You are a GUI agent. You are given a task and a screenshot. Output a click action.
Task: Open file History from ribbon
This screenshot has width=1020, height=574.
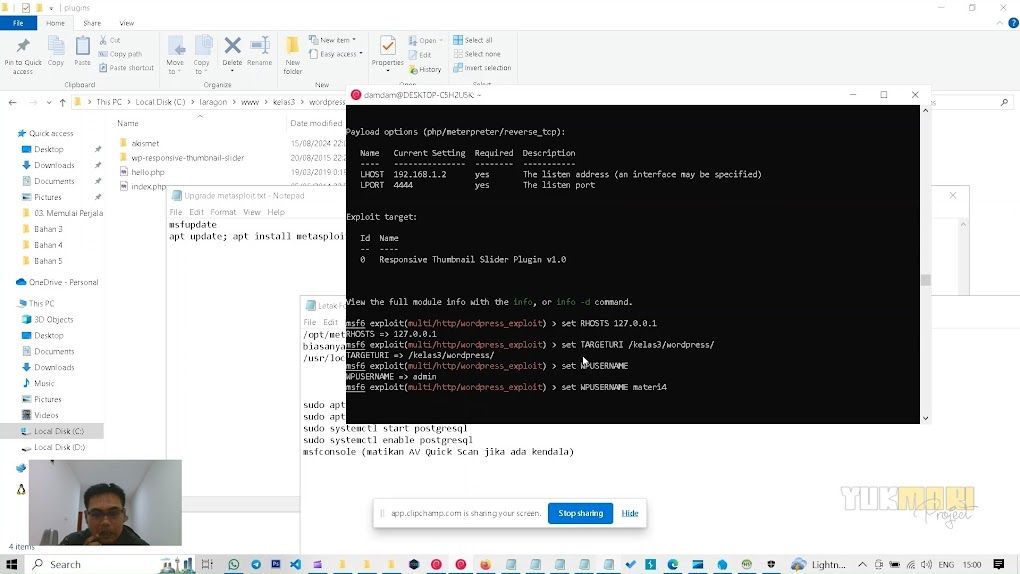(425, 69)
